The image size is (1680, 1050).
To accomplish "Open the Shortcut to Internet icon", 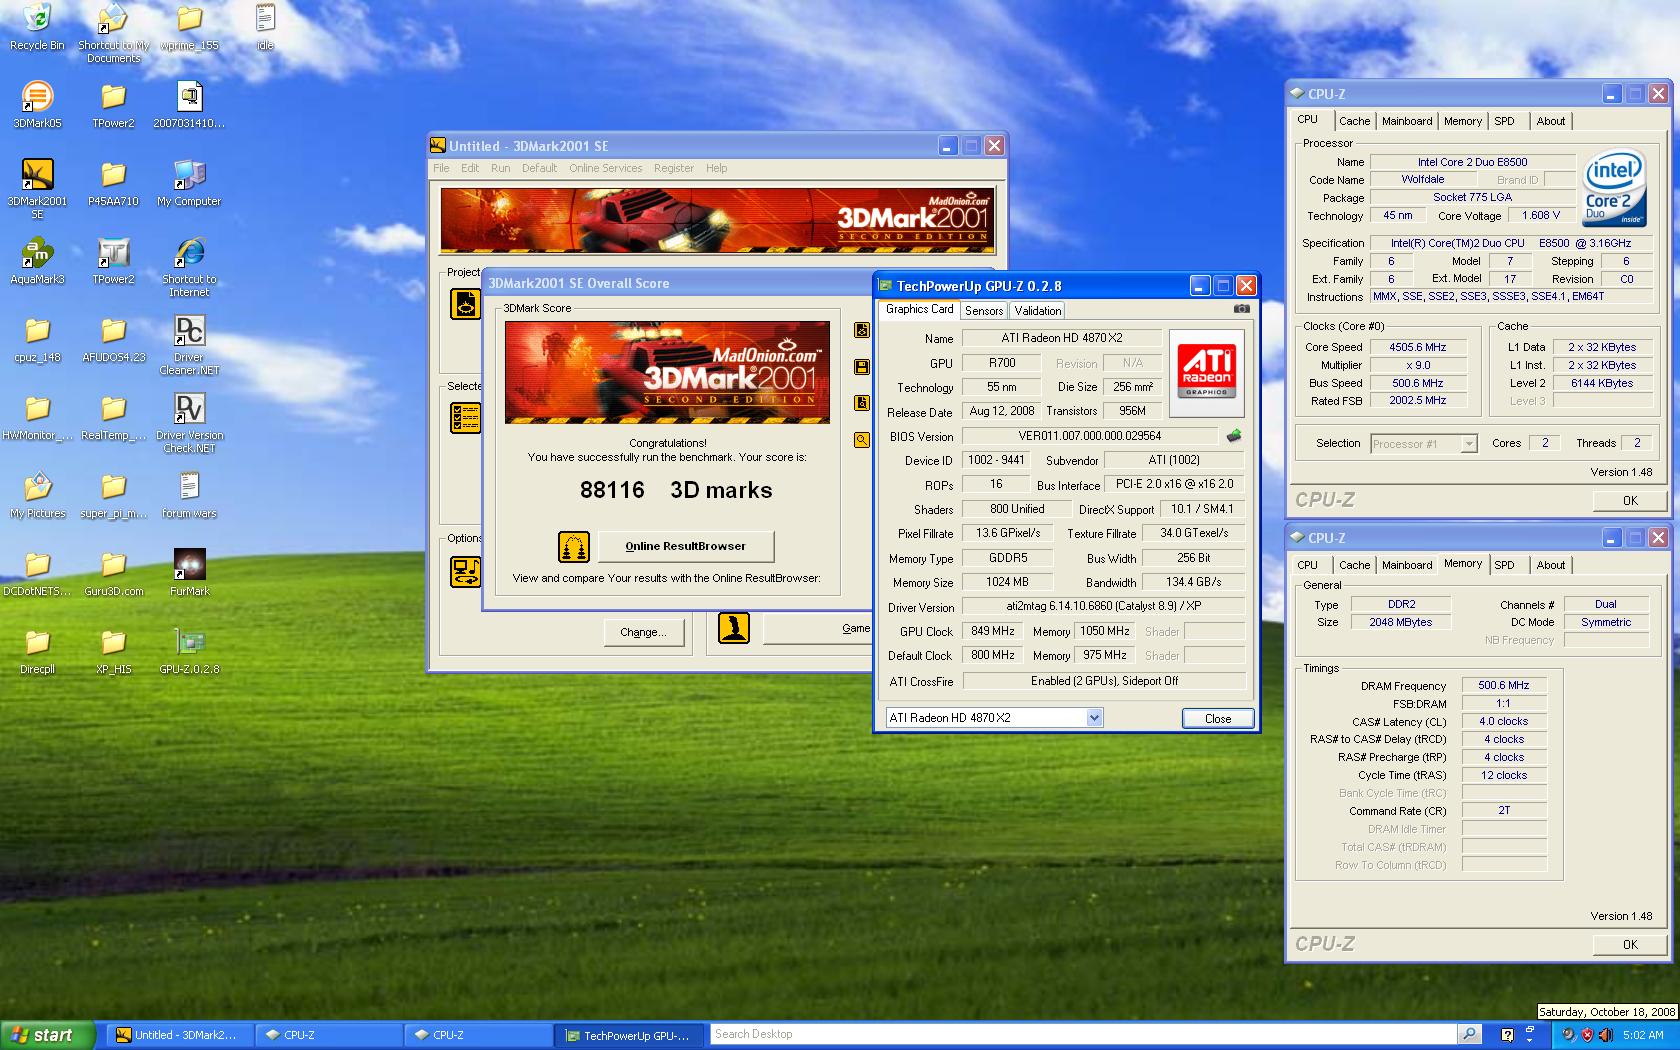I will [189, 253].
